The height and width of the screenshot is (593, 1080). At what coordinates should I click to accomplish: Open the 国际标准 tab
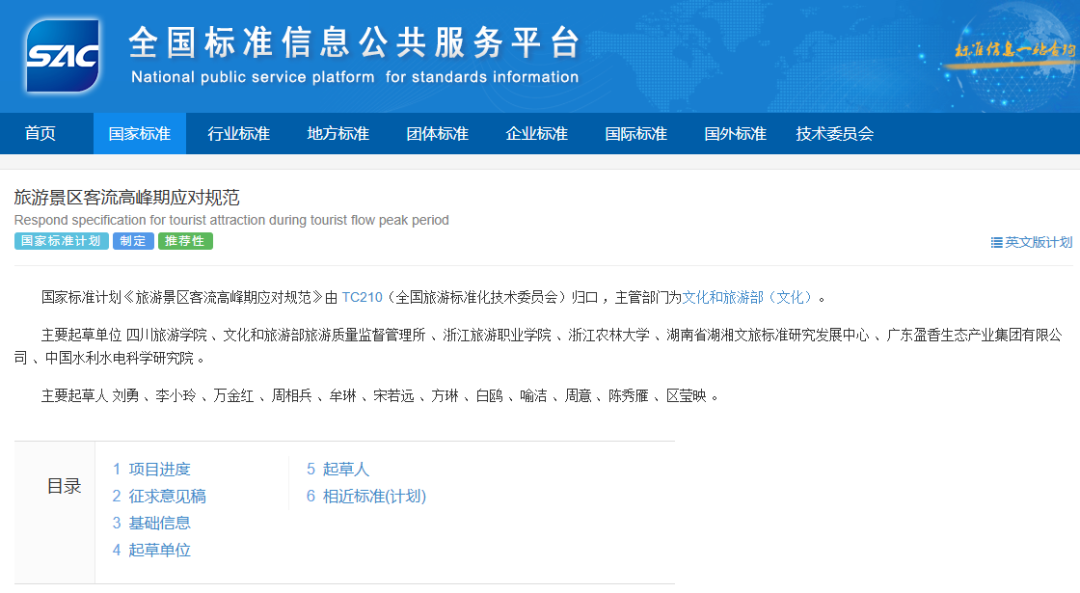pyautogui.click(x=636, y=134)
